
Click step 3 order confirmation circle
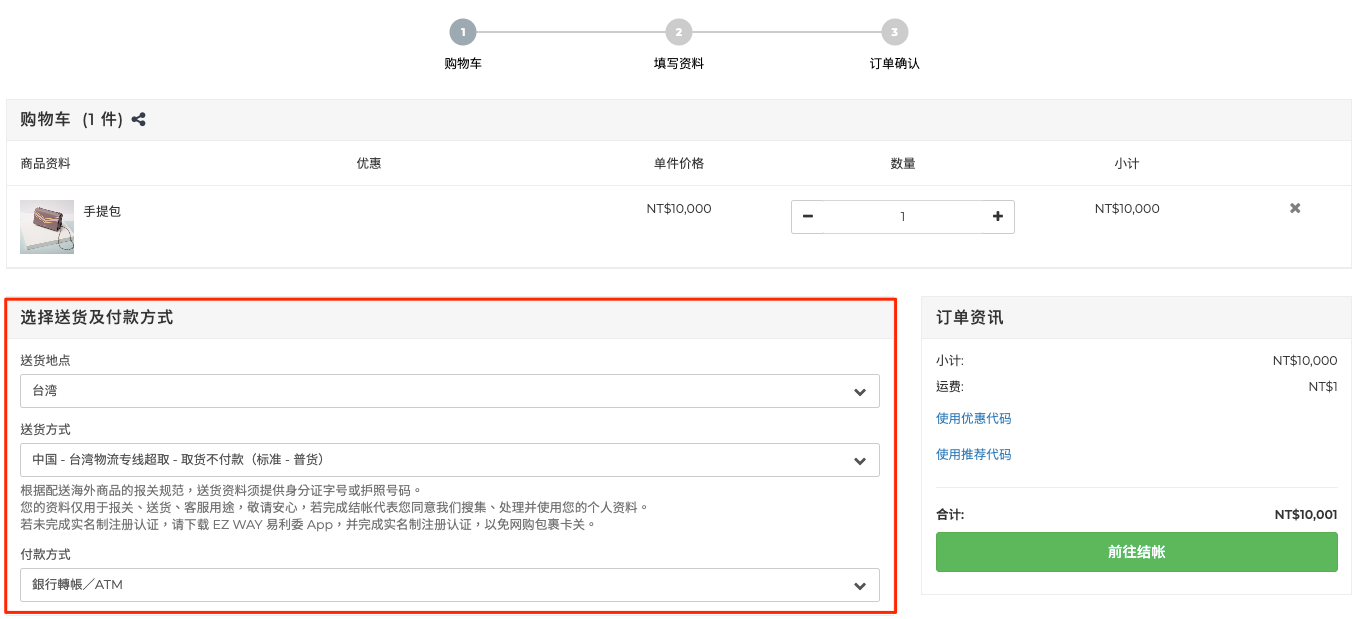895,32
